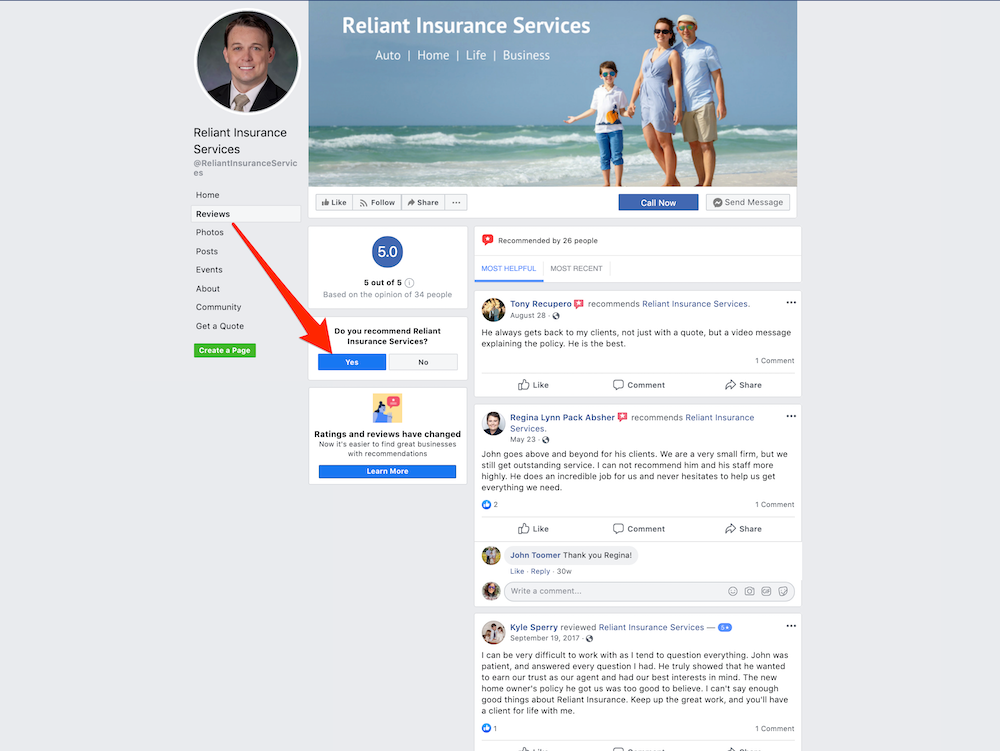
Task: Click the beach family cover photo
Action: (553, 93)
